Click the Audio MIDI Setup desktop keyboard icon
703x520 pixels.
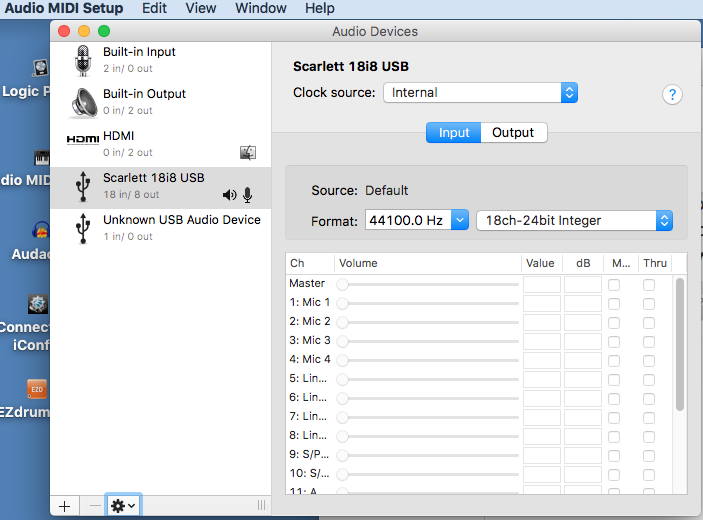click(42, 158)
